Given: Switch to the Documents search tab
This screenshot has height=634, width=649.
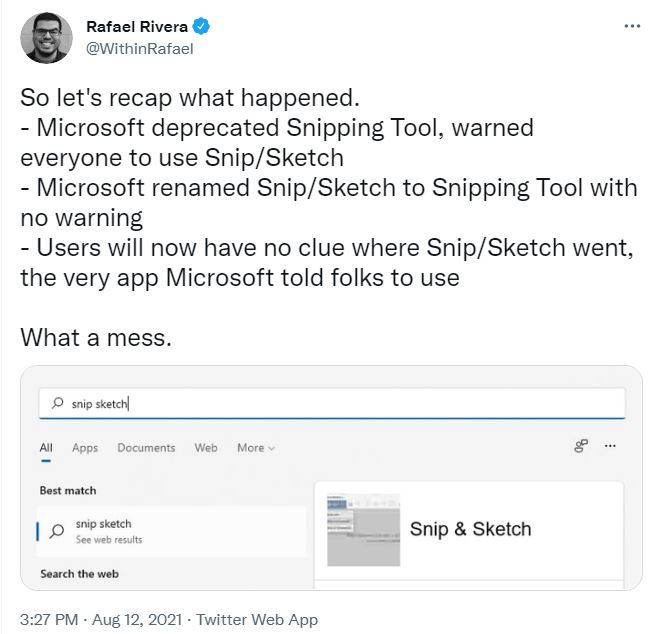Looking at the screenshot, I should pyautogui.click(x=146, y=448).
